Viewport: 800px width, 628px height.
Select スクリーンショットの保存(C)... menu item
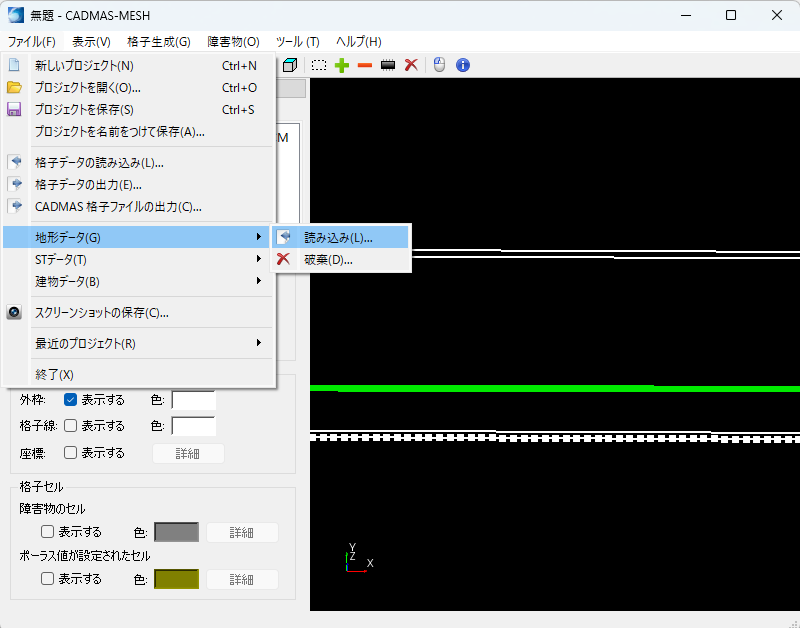point(101,312)
